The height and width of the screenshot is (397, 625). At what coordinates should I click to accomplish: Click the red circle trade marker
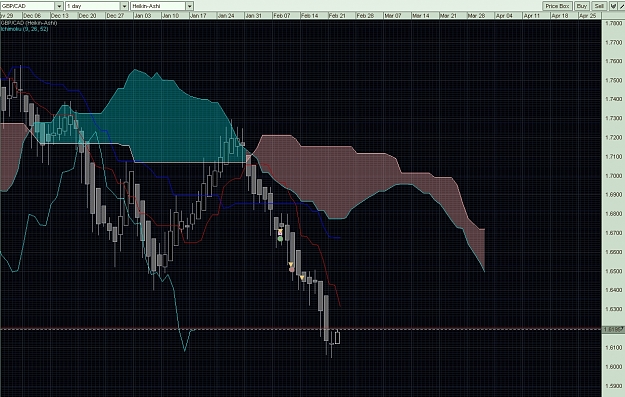click(292, 270)
